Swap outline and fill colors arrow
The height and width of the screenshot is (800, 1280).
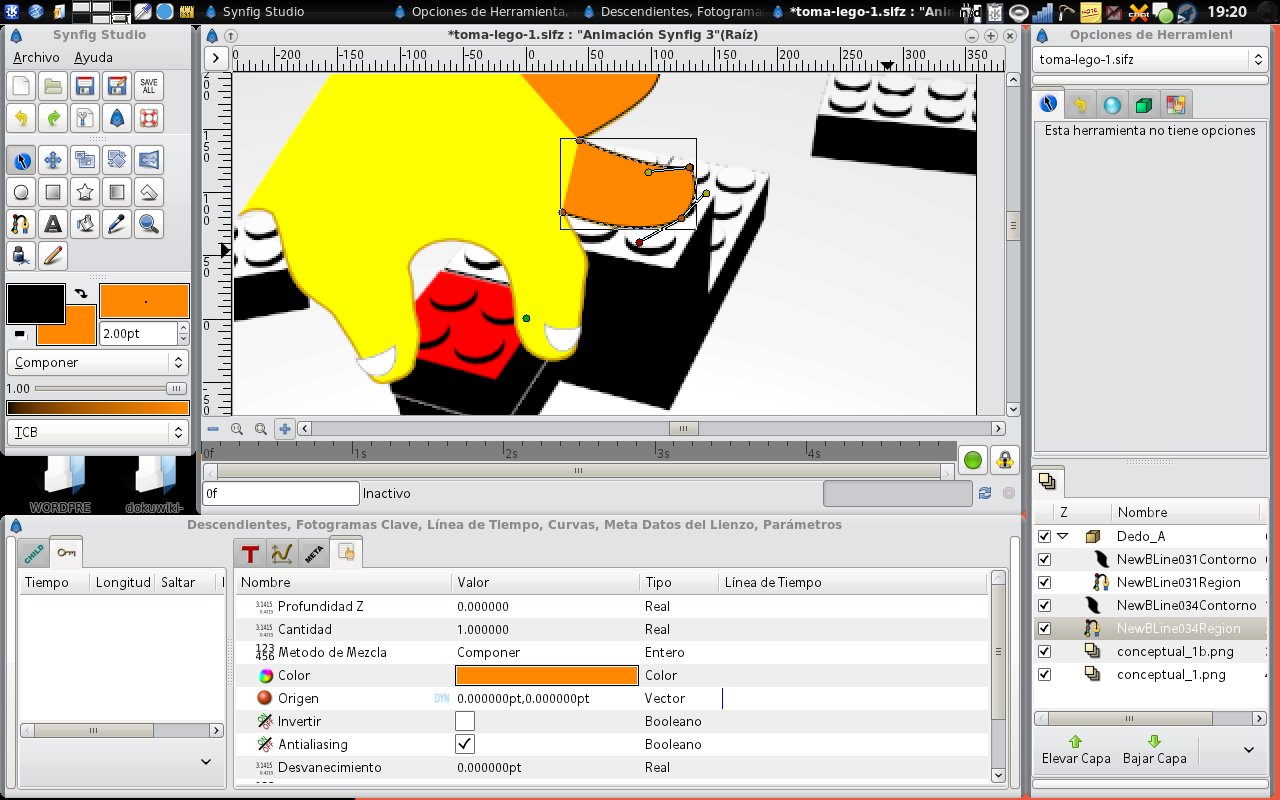click(x=81, y=294)
